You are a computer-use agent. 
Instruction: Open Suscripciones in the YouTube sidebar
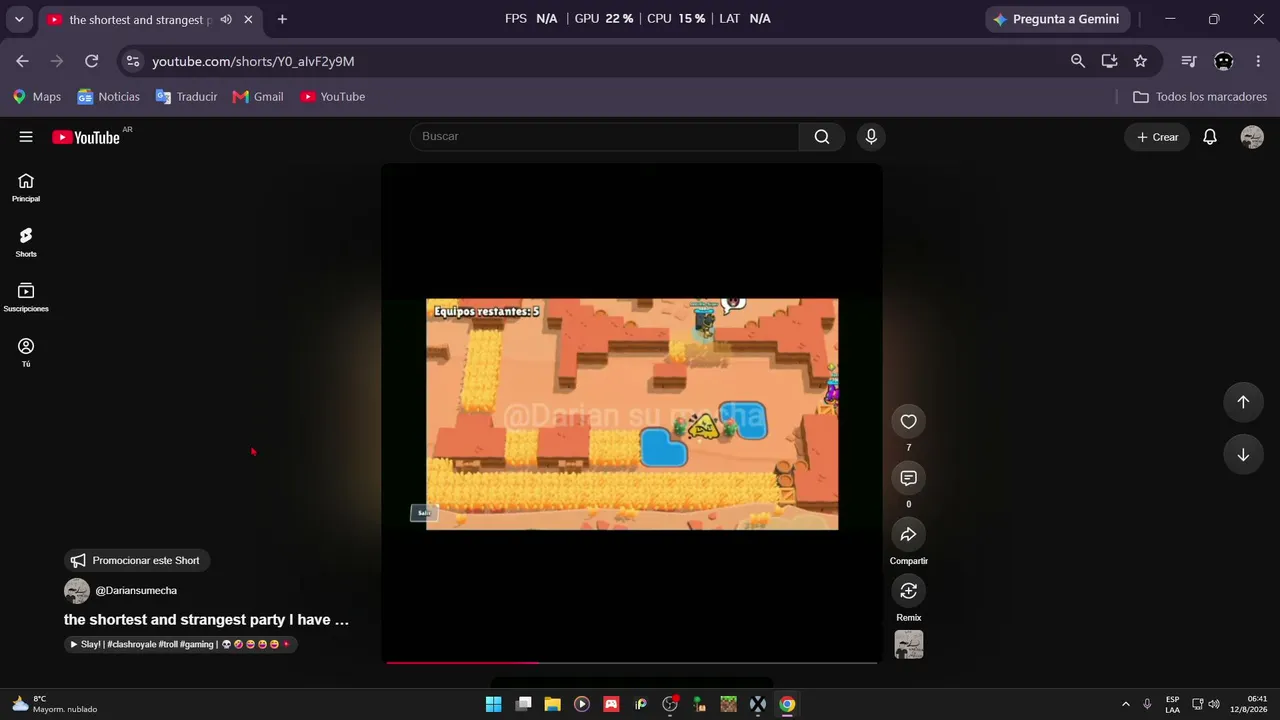tap(26, 297)
